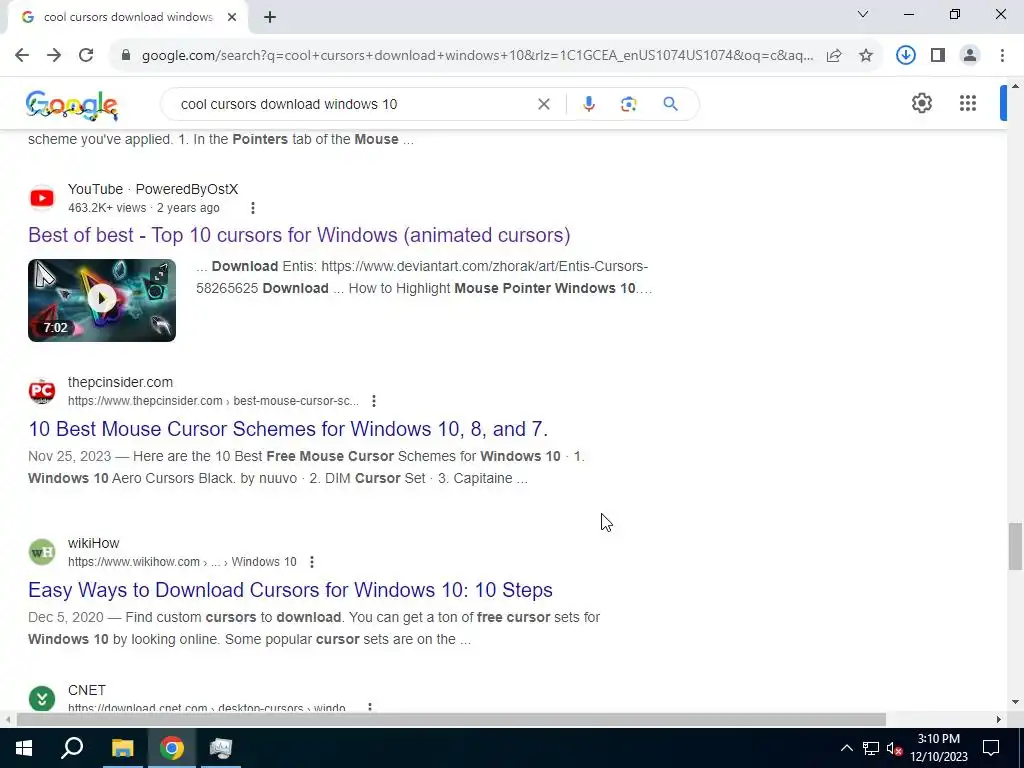
Task: Click the thepcinsider.com favicon
Action: tap(42, 391)
